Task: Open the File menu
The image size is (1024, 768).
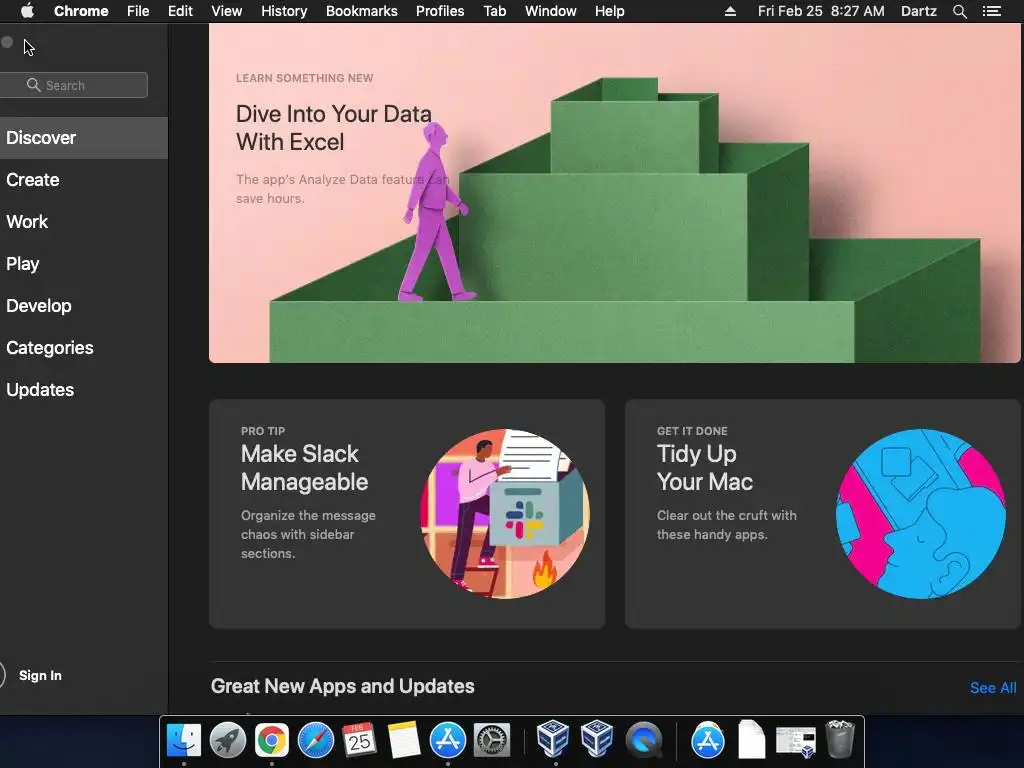Action: click(138, 11)
